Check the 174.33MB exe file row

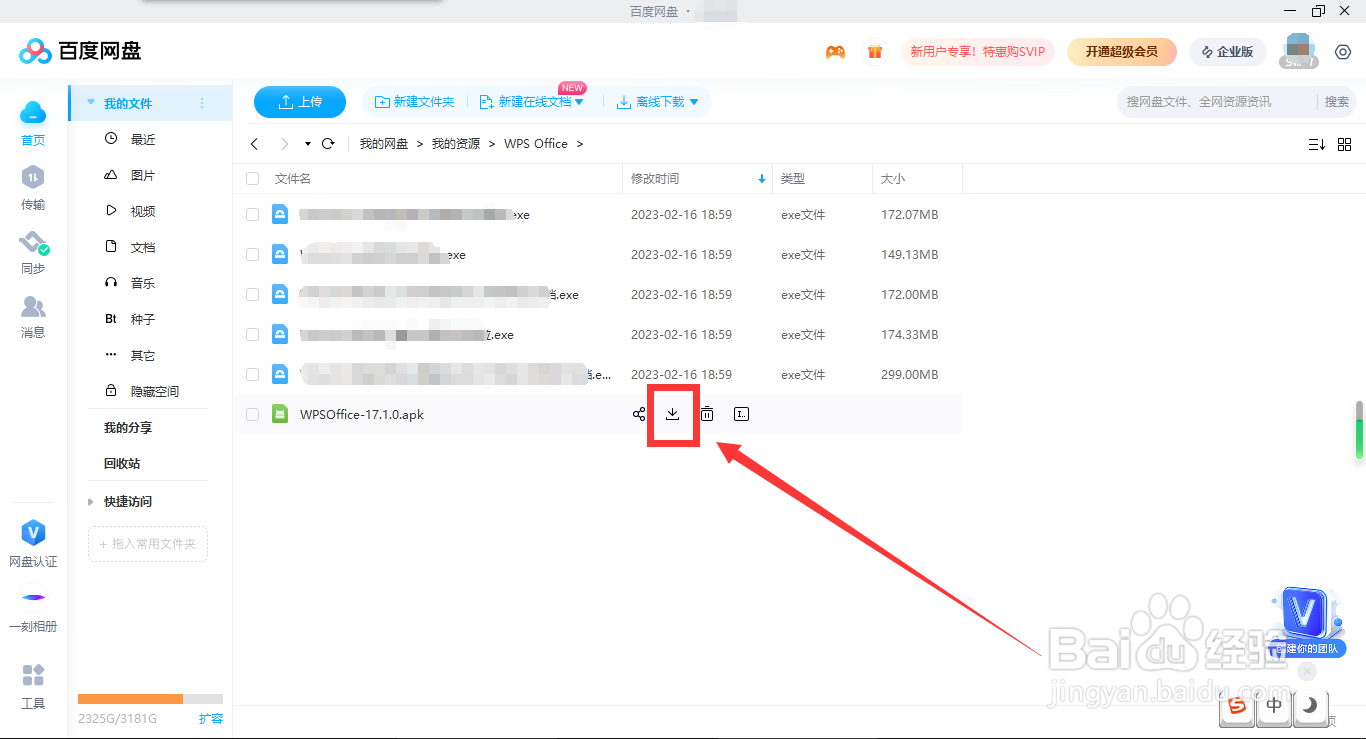tap(253, 335)
